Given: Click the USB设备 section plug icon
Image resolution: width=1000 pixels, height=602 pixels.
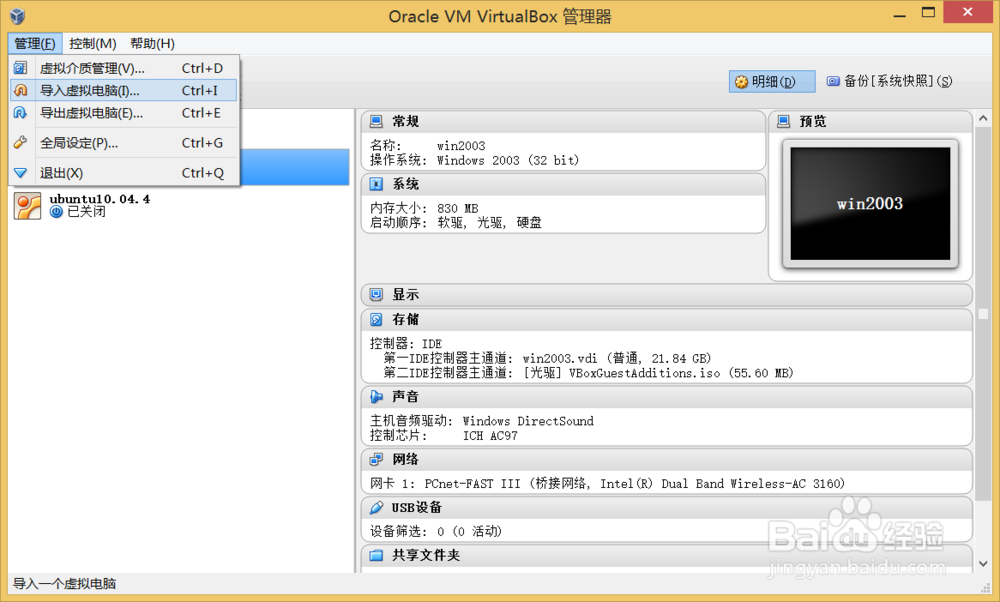Looking at the screenshot, I should point(376,508).
